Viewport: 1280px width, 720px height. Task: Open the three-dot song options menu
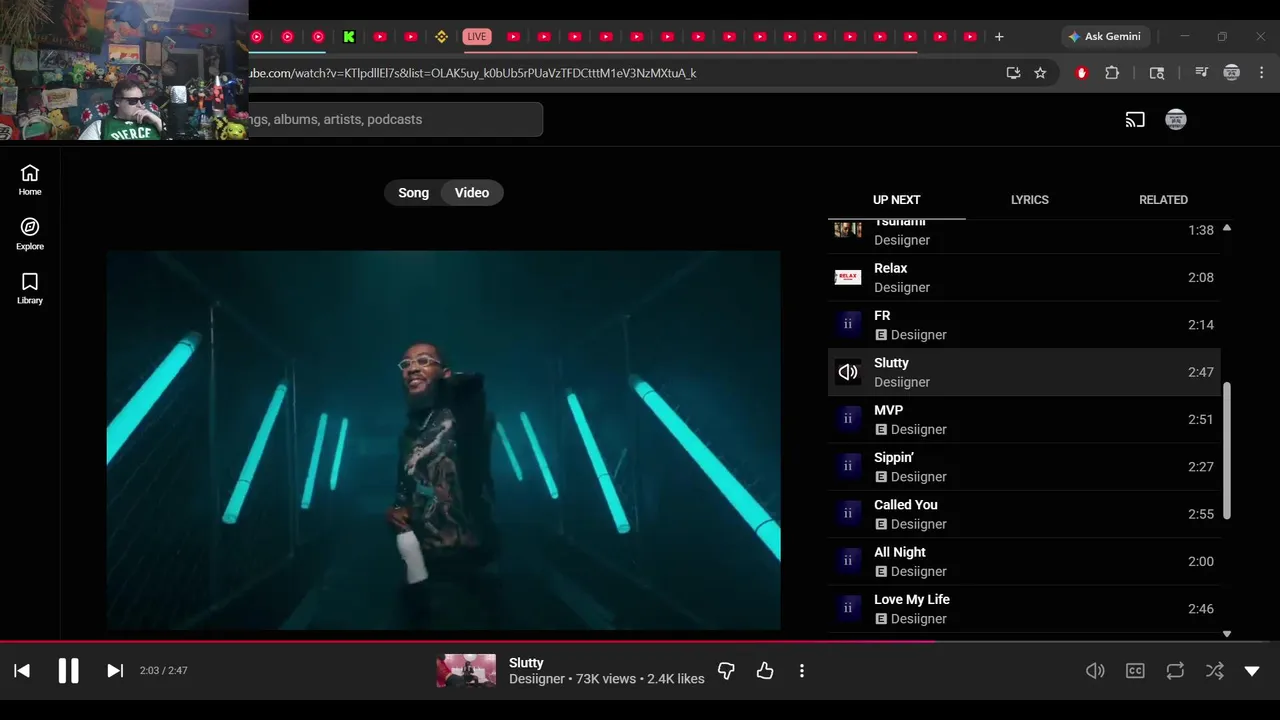[x=802, y=671]
